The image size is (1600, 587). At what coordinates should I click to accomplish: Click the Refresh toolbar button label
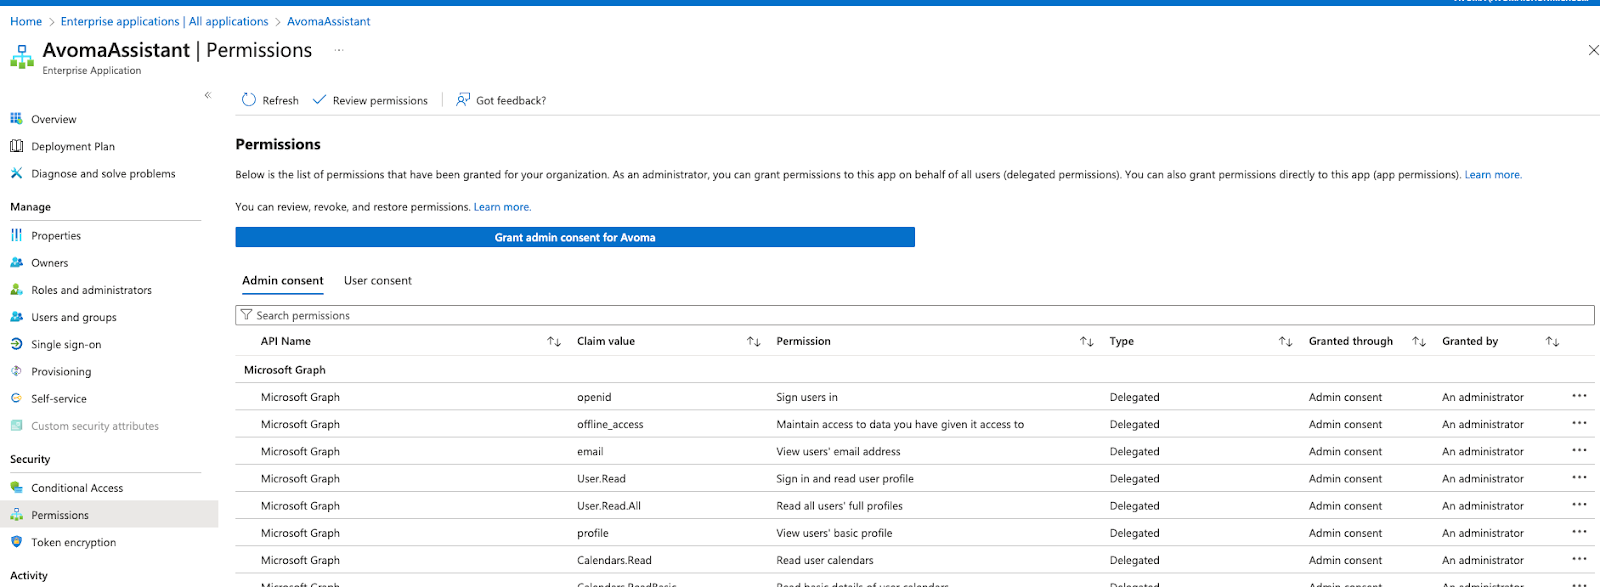[281, 100]
